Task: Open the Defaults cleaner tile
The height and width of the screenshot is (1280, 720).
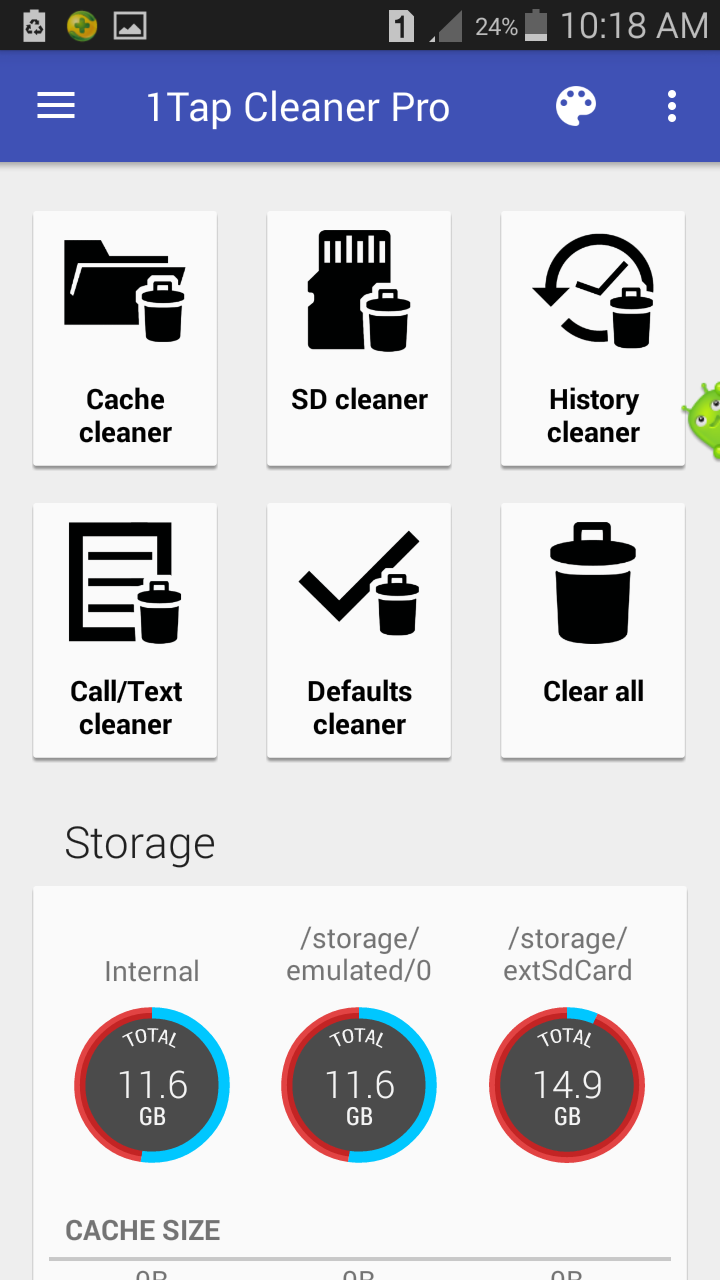Action: (359, 630)
